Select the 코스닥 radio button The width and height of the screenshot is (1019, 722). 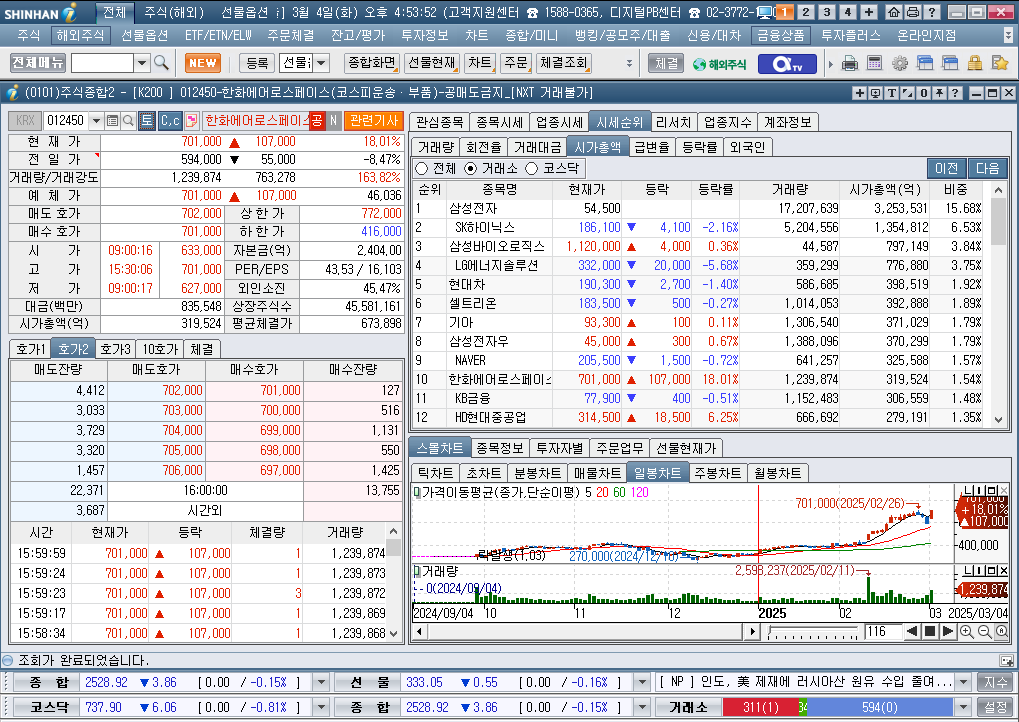pyautogui.click(x=532, y=168)
